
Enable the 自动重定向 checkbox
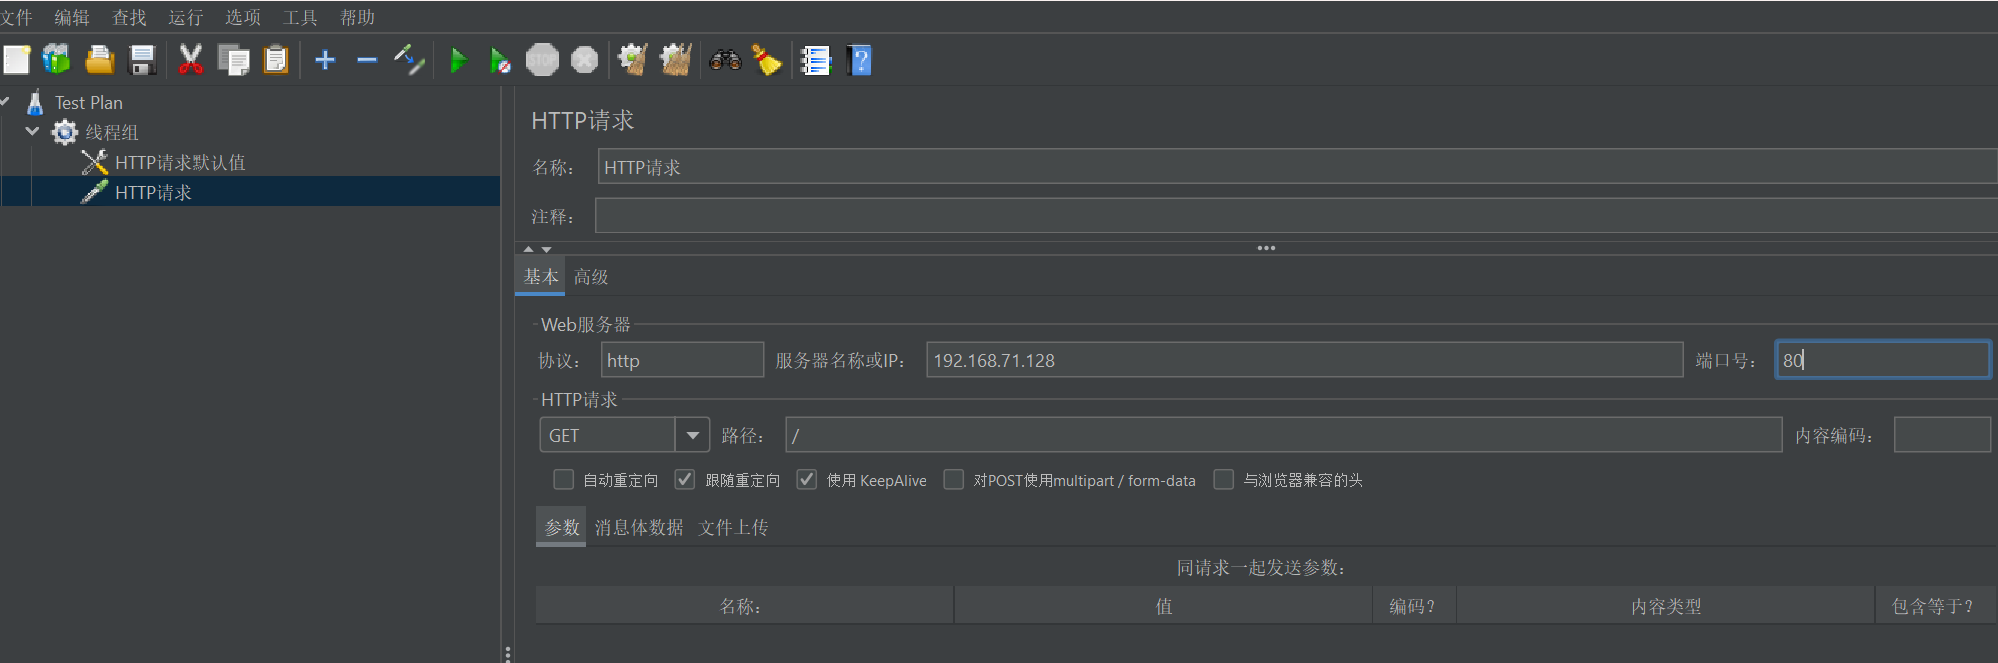click(564, 480)
